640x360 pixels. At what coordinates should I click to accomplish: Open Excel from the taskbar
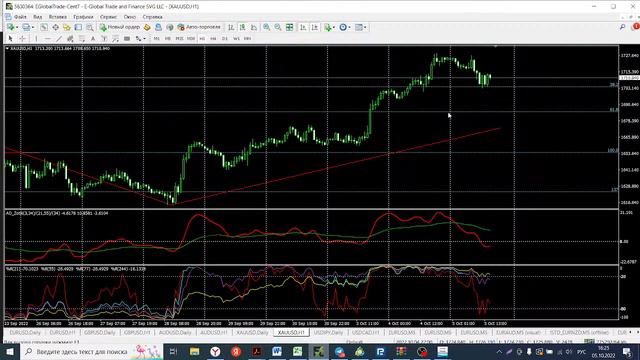[298, 351]
